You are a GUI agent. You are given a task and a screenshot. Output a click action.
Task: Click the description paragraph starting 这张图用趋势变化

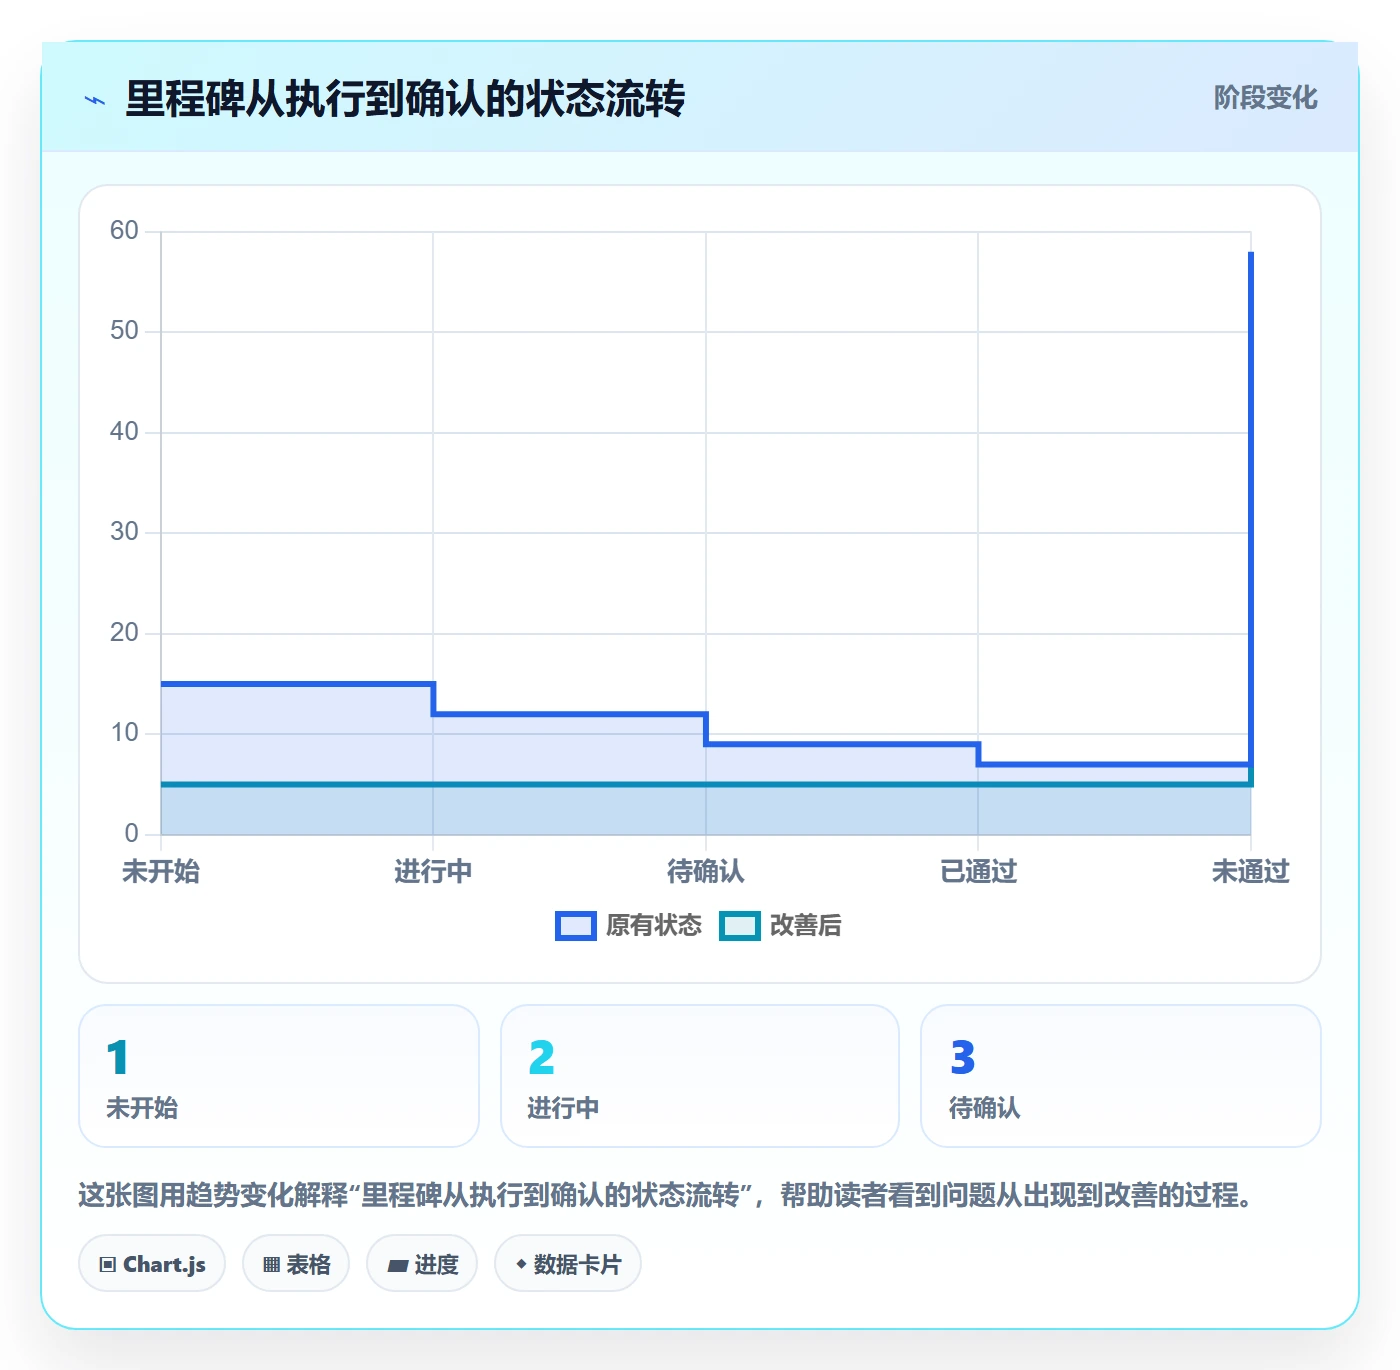pos(667,1195)
